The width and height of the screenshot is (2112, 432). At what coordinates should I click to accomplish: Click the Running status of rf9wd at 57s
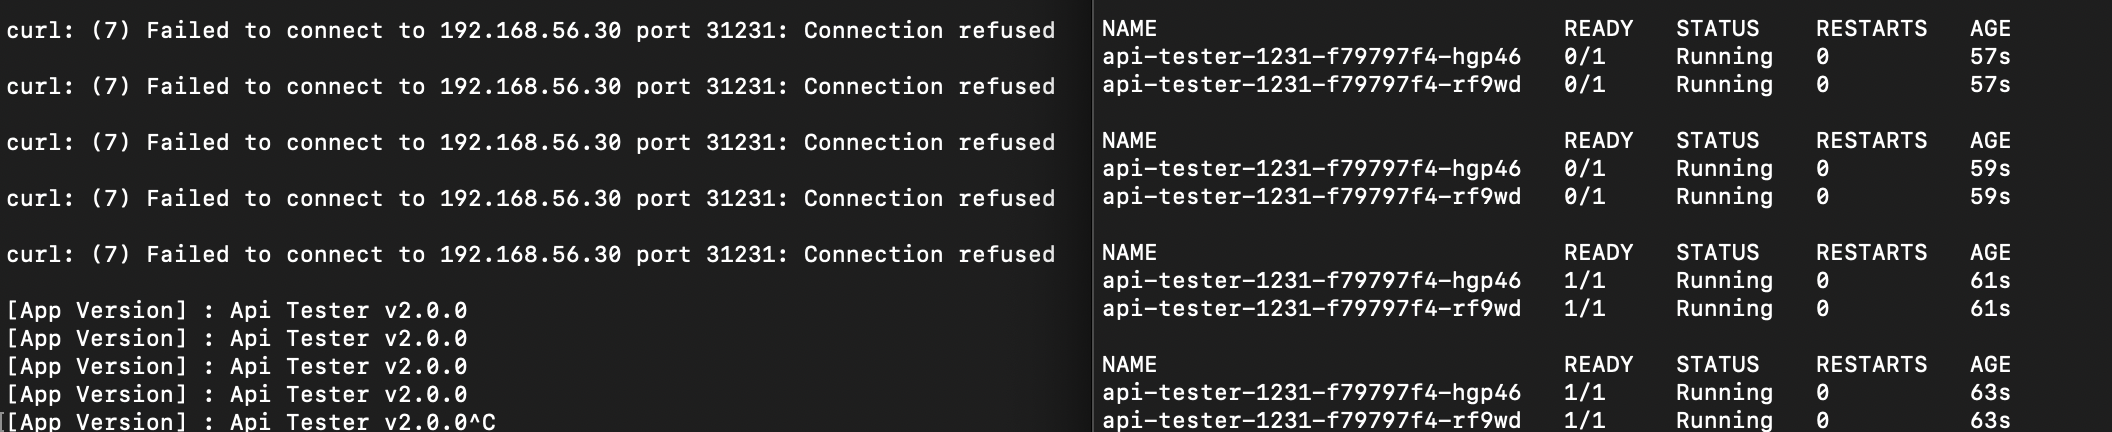pyautogui.click(x=1724, y=85)
